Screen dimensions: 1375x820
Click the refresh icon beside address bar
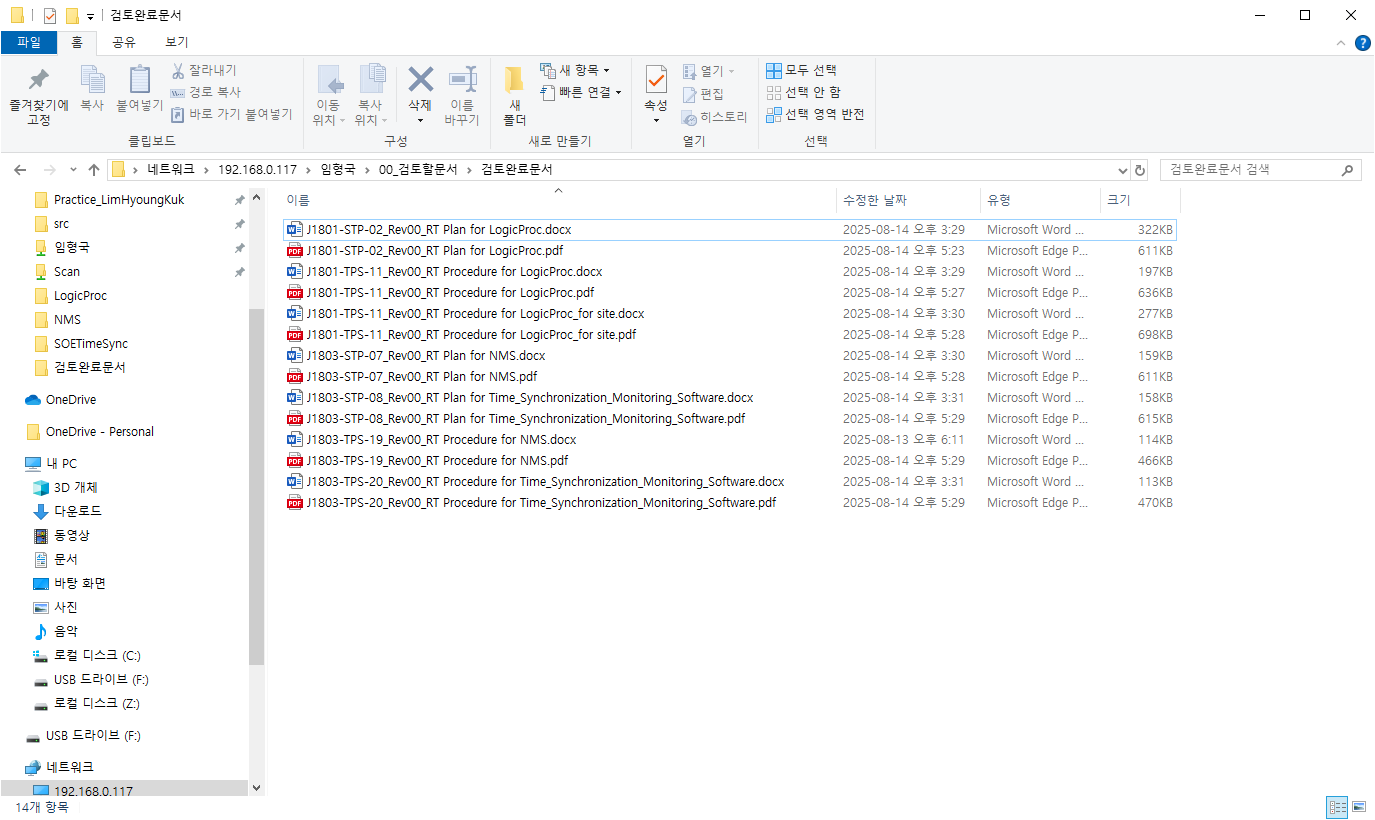tap(1140, 170)
